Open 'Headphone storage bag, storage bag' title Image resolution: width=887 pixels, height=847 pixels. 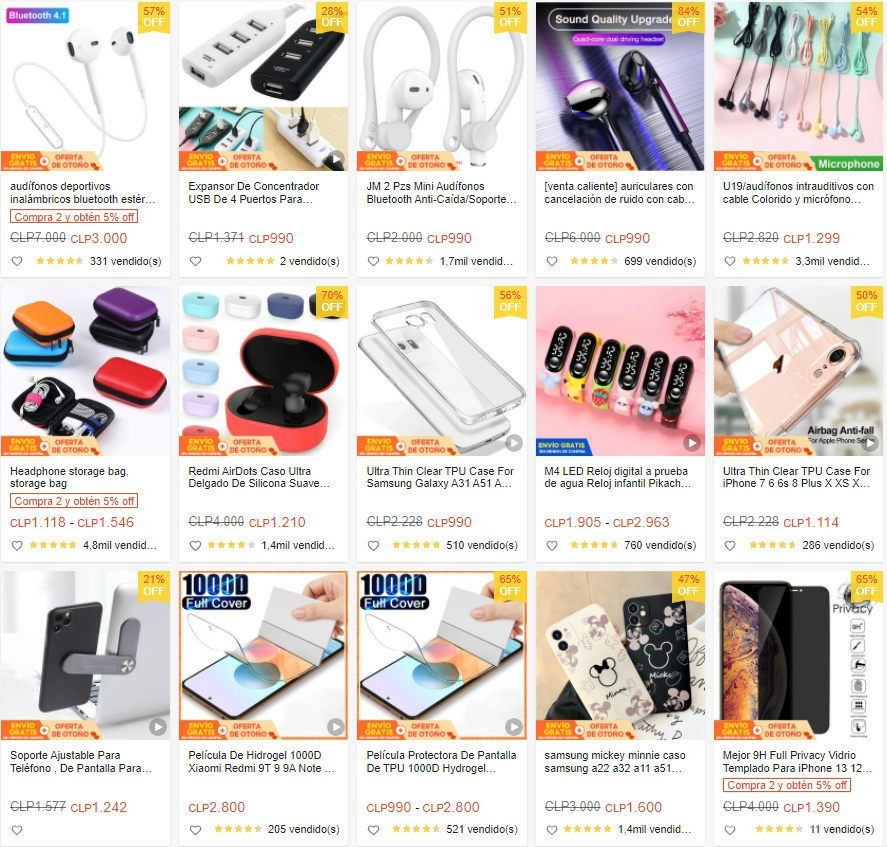pos(70,477)
